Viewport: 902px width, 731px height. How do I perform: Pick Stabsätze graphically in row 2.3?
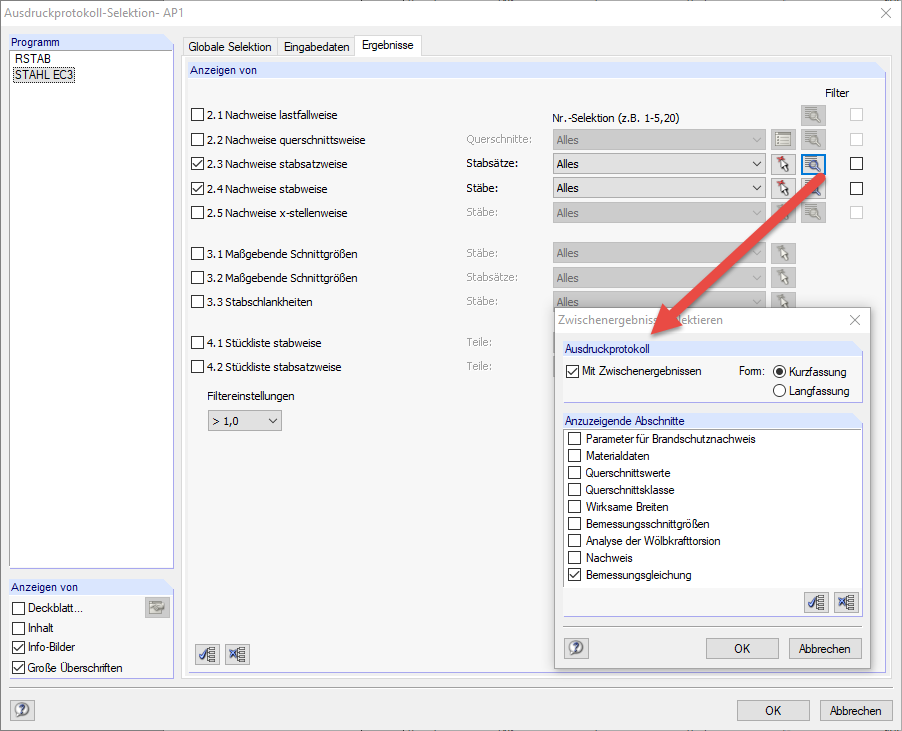(783, 164)
